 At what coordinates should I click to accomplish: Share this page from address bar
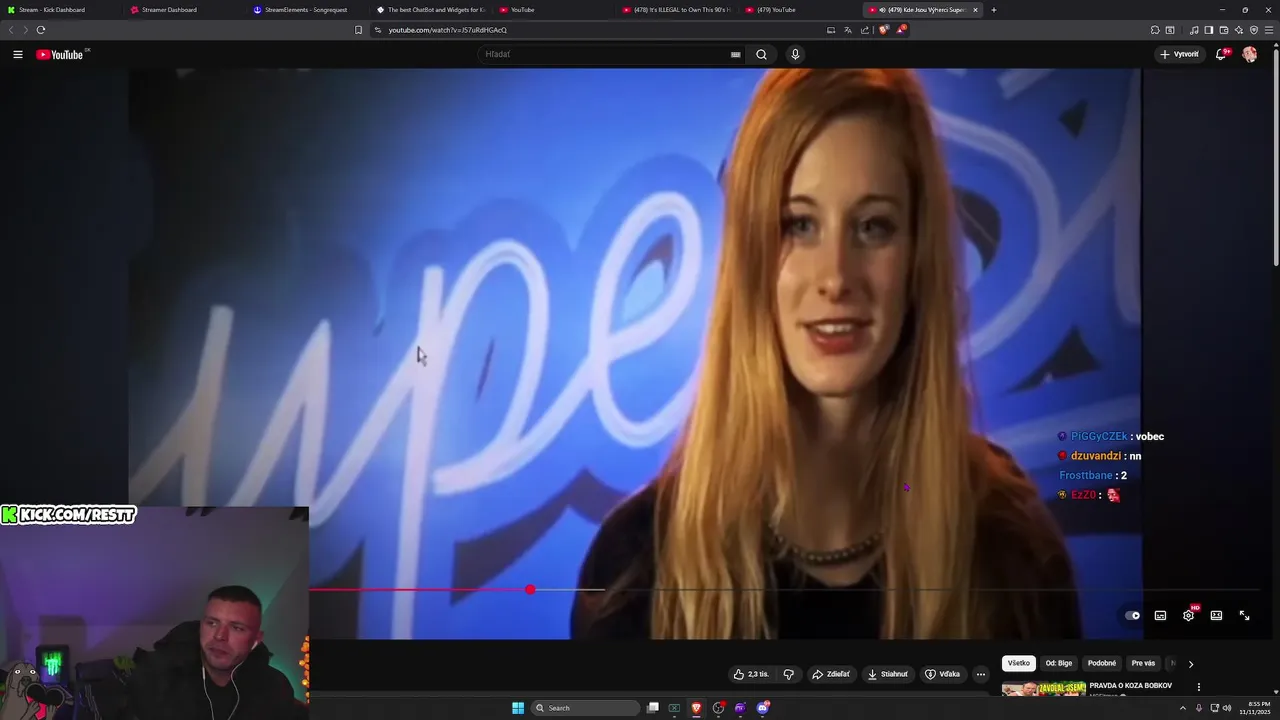point(865,30)
